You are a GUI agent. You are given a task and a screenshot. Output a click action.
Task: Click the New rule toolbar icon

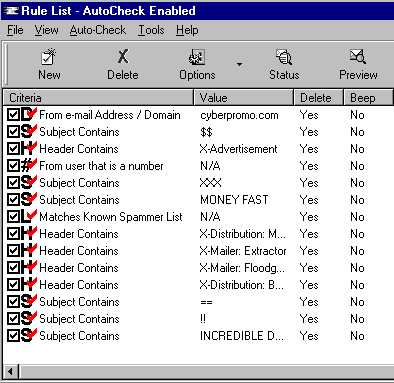click(x=49, y=57)
